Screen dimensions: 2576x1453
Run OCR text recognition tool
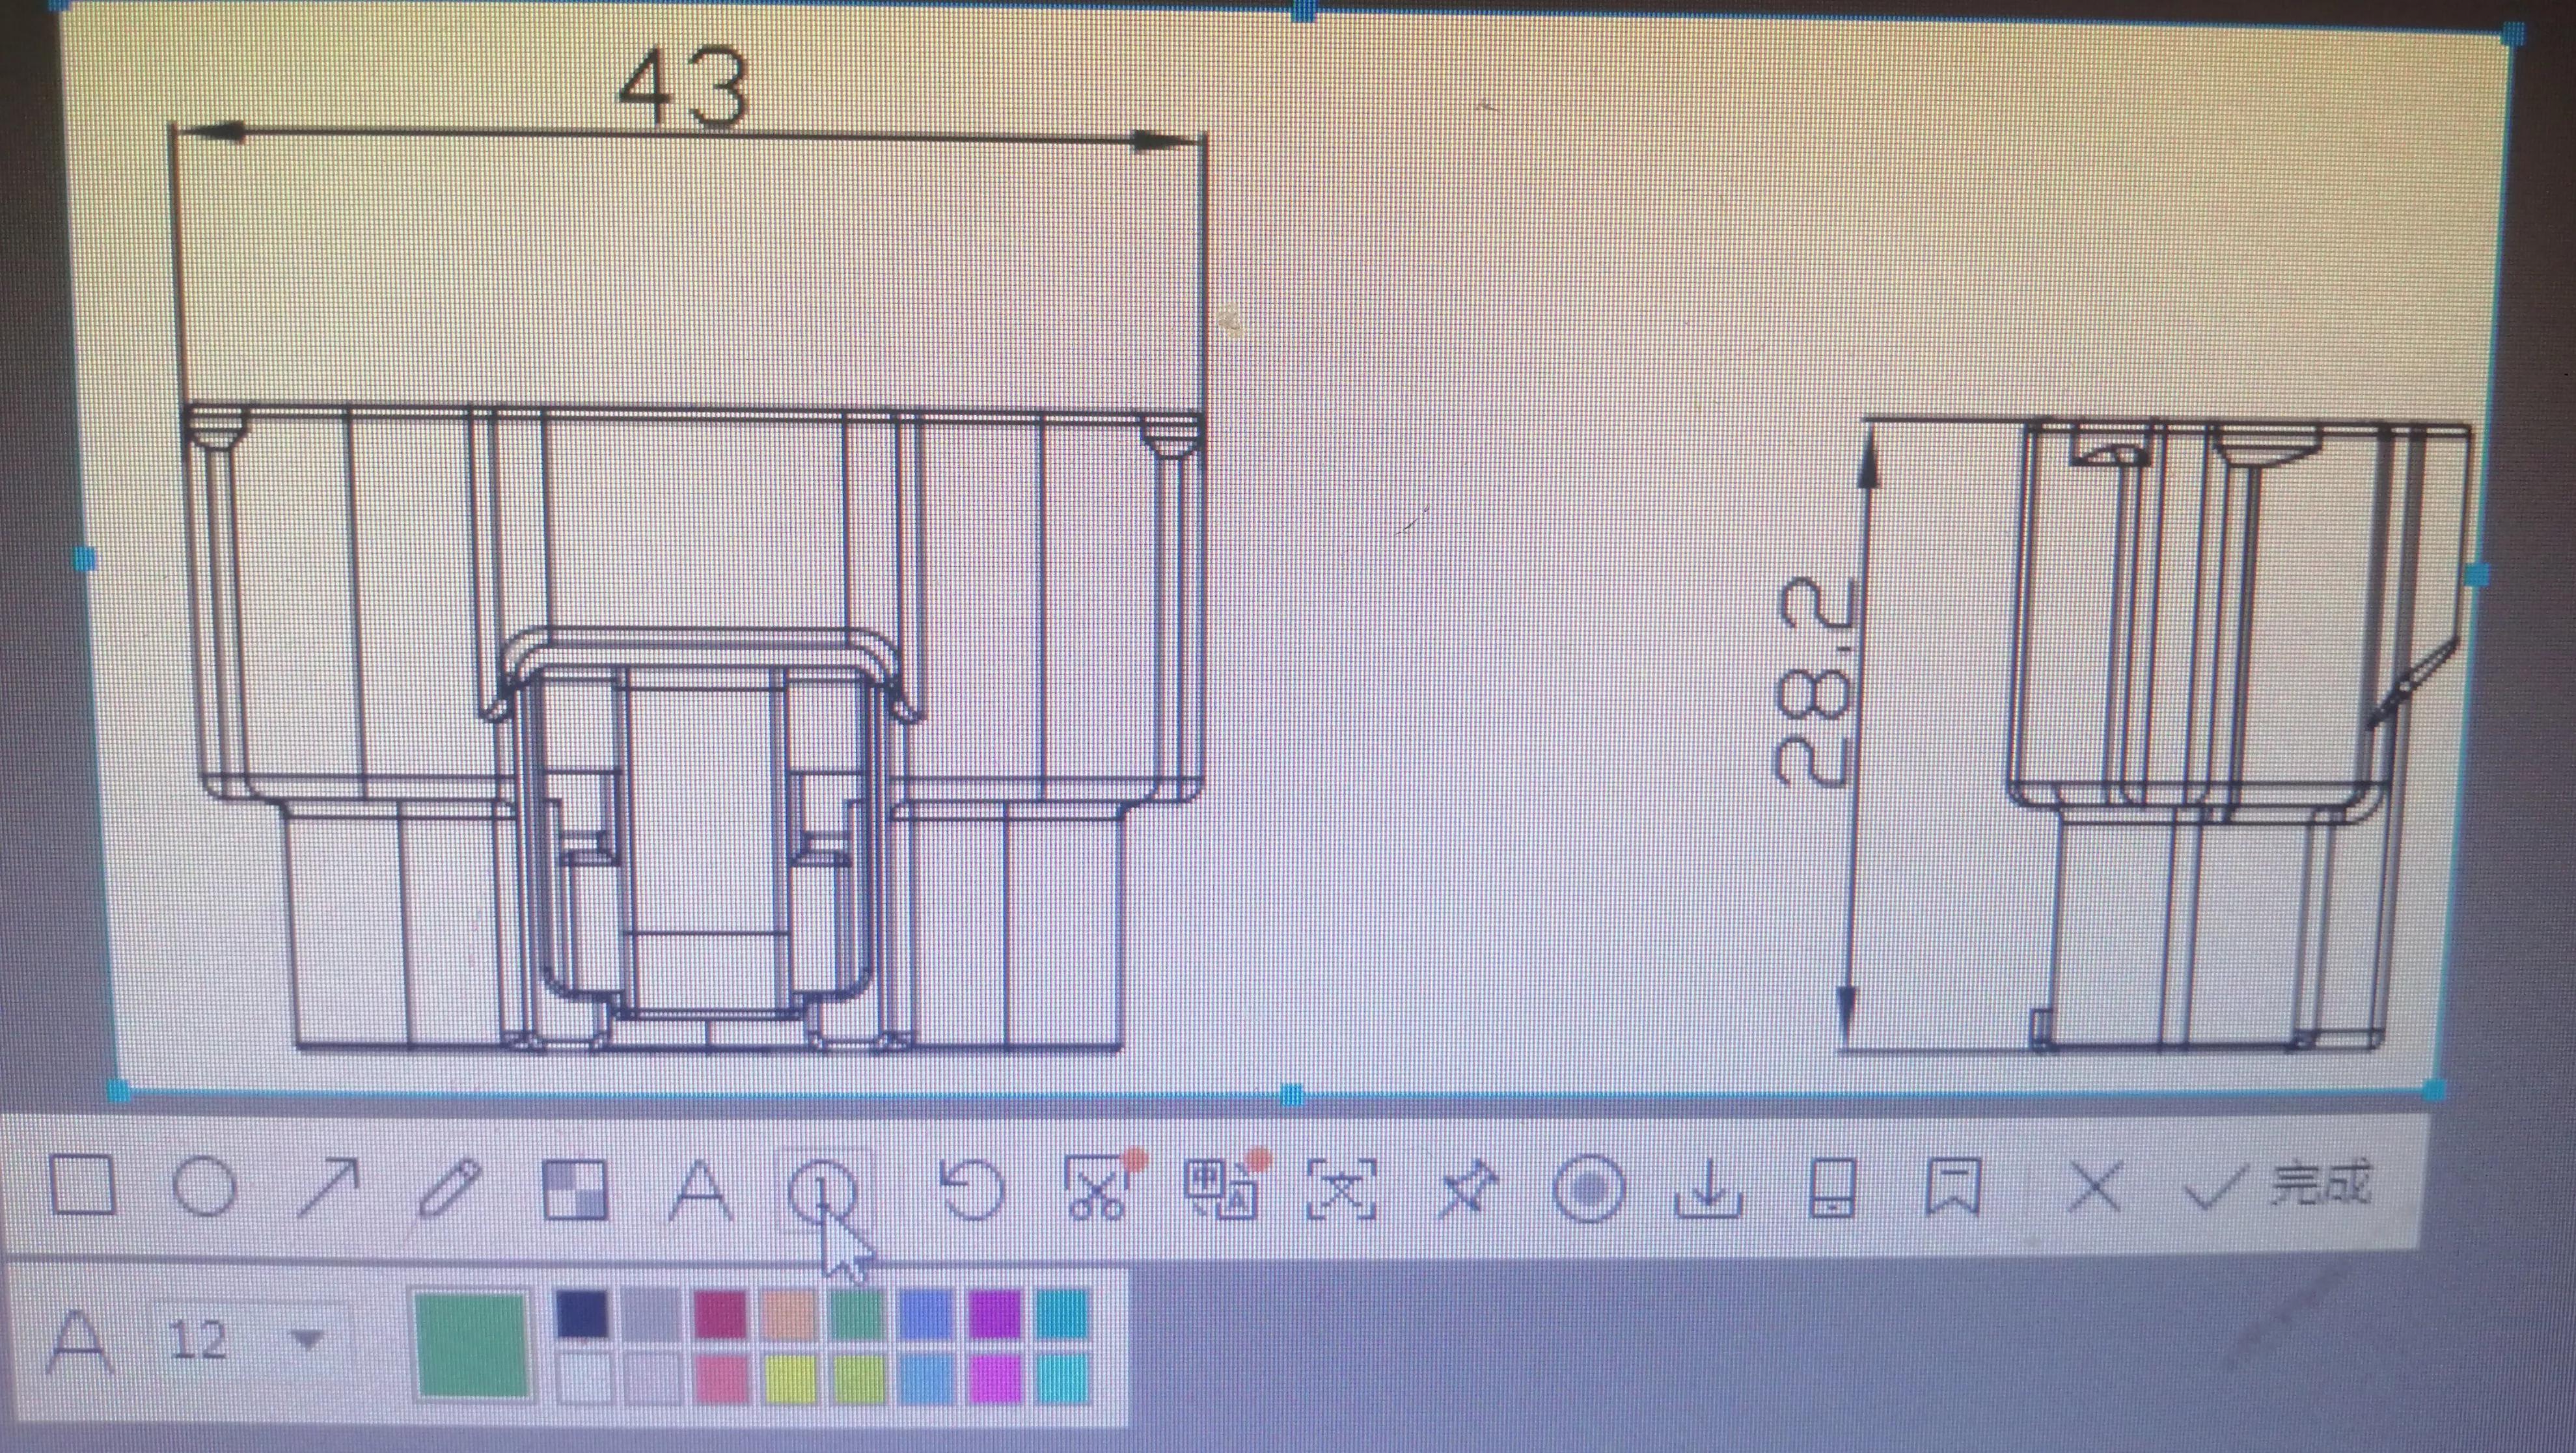pyautogui.click(x=1342, y=1189)
